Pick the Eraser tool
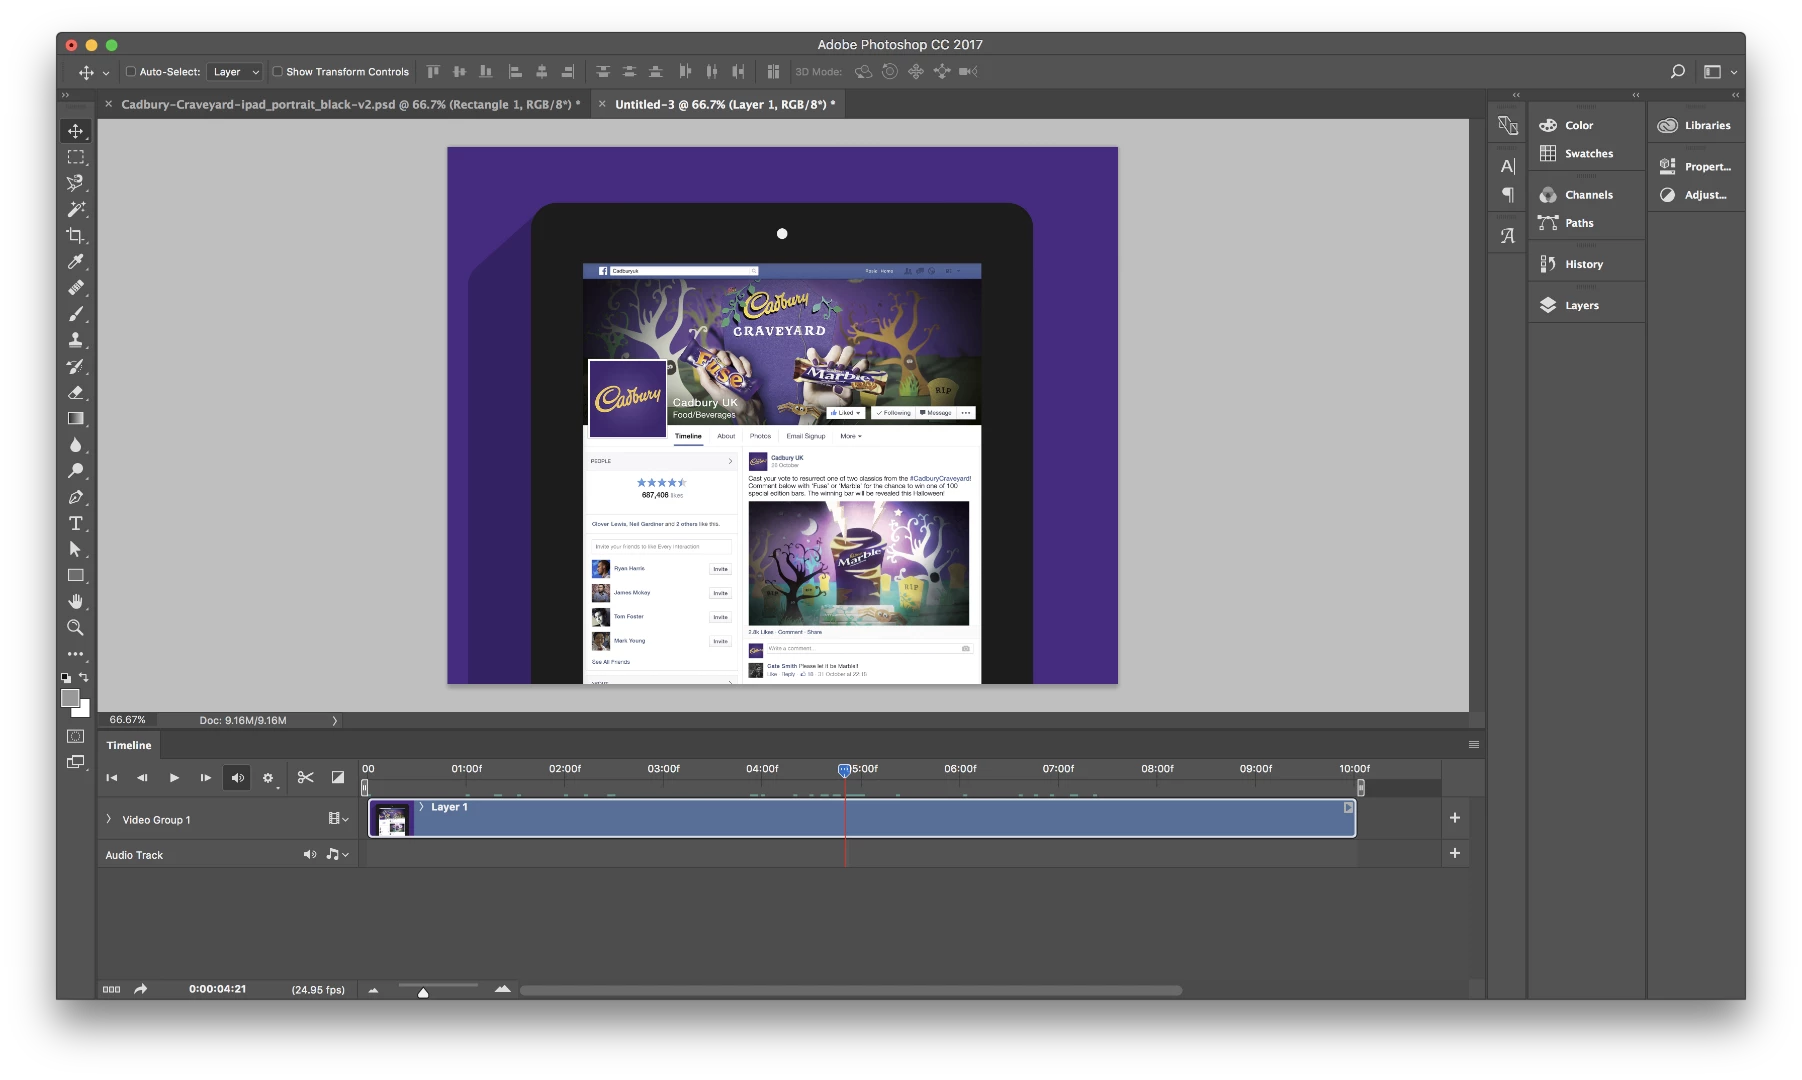The image size is (1802, 1080). [75, 393]
